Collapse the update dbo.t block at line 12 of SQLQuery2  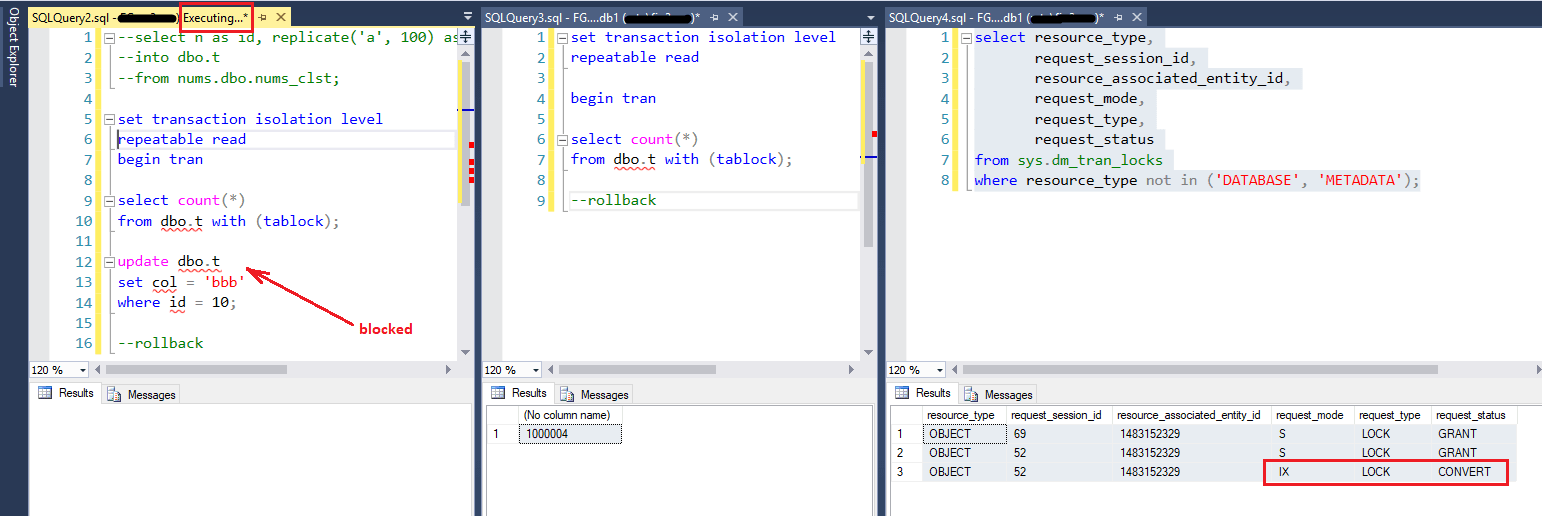110,262
